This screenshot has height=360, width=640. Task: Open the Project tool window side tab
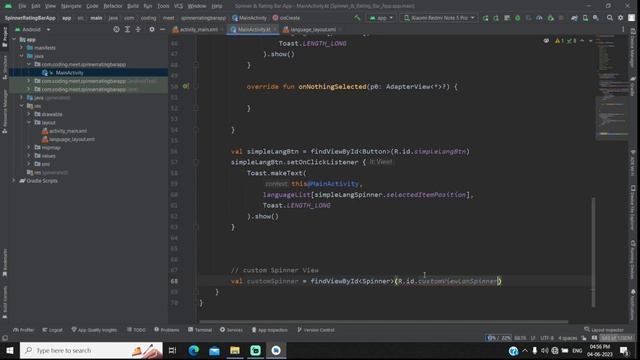point(4,37)
